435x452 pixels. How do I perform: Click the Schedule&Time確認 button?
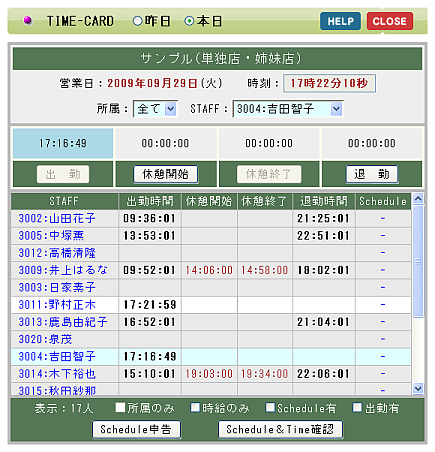click(x=280, y=429)
